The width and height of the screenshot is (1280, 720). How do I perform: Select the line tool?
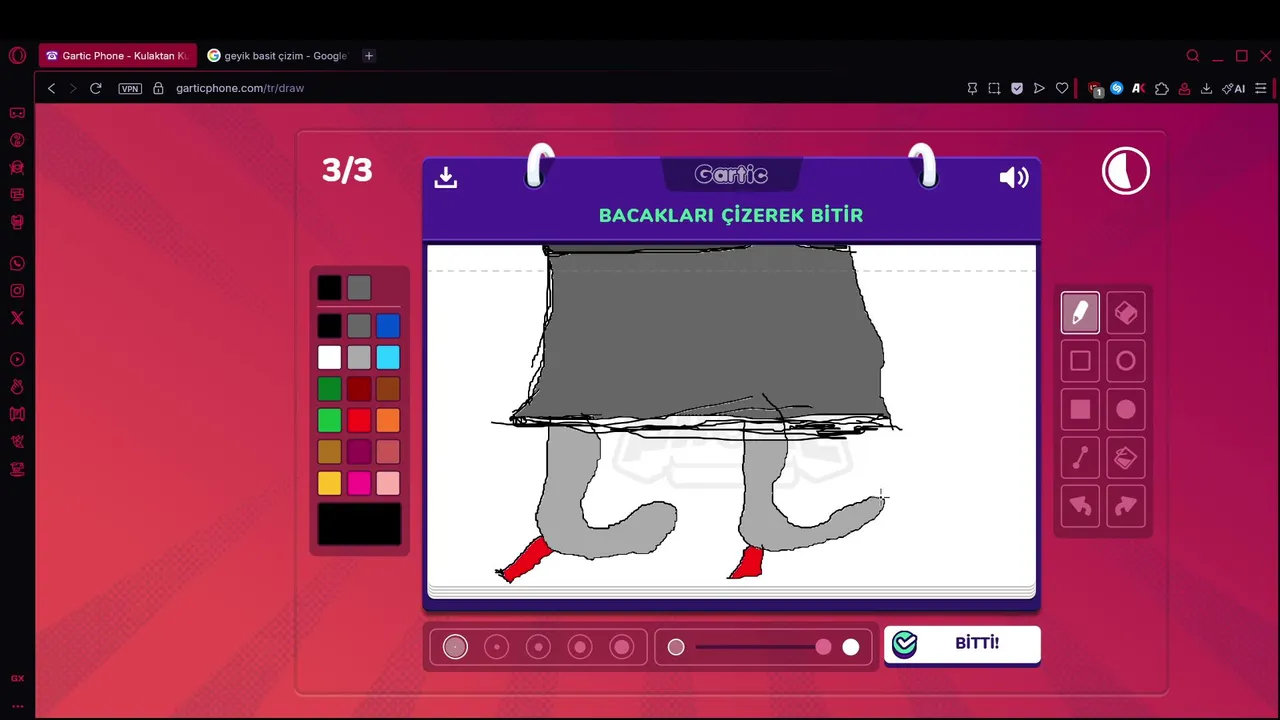[1080, 458]
